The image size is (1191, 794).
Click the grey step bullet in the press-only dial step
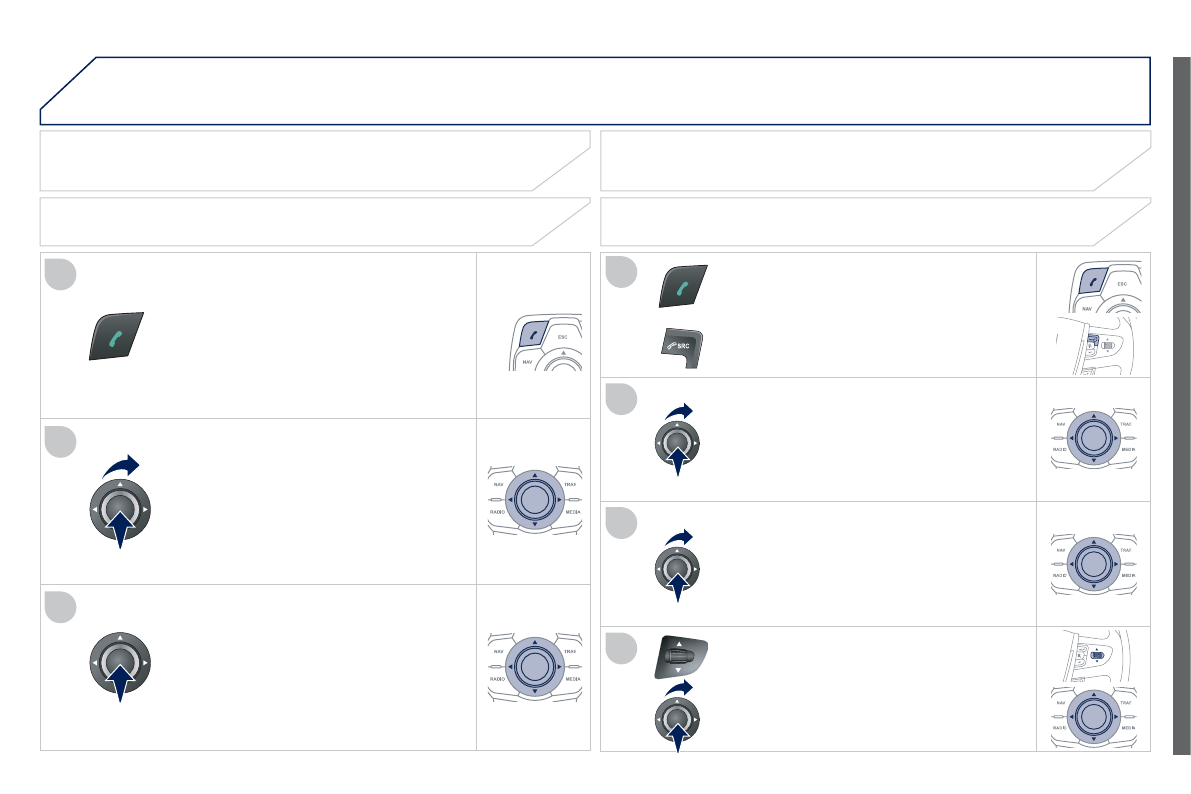[59, 607]
